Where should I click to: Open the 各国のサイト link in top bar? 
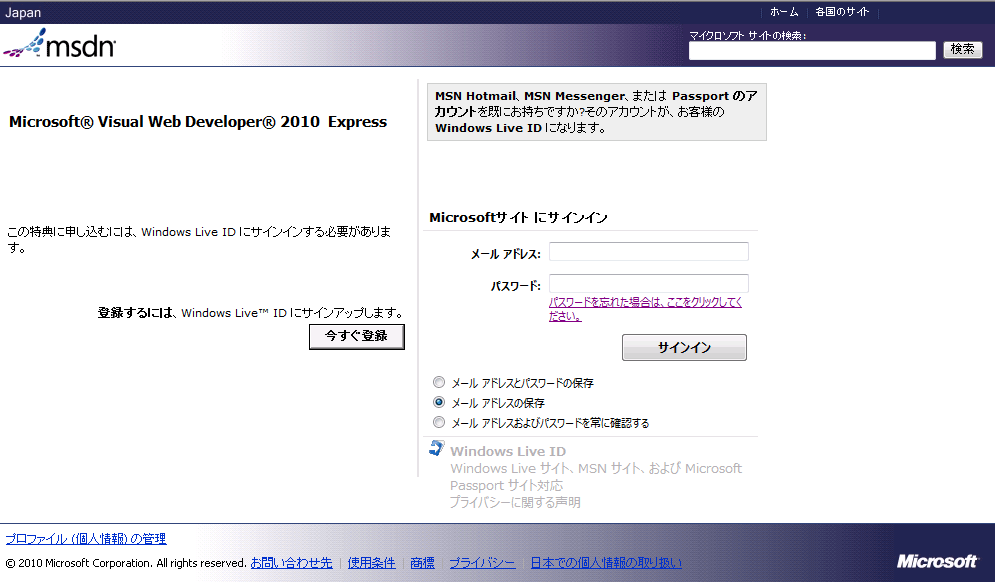tap(842, 12)
